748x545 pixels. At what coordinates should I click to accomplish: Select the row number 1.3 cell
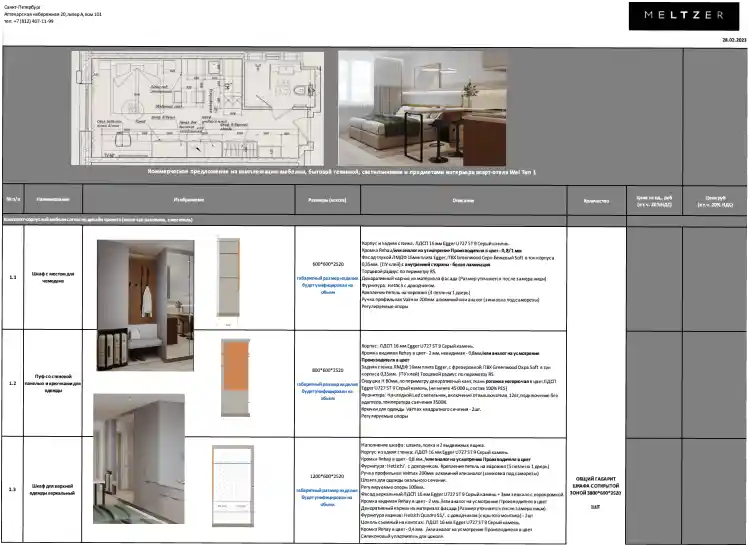(x=13, y=489)
